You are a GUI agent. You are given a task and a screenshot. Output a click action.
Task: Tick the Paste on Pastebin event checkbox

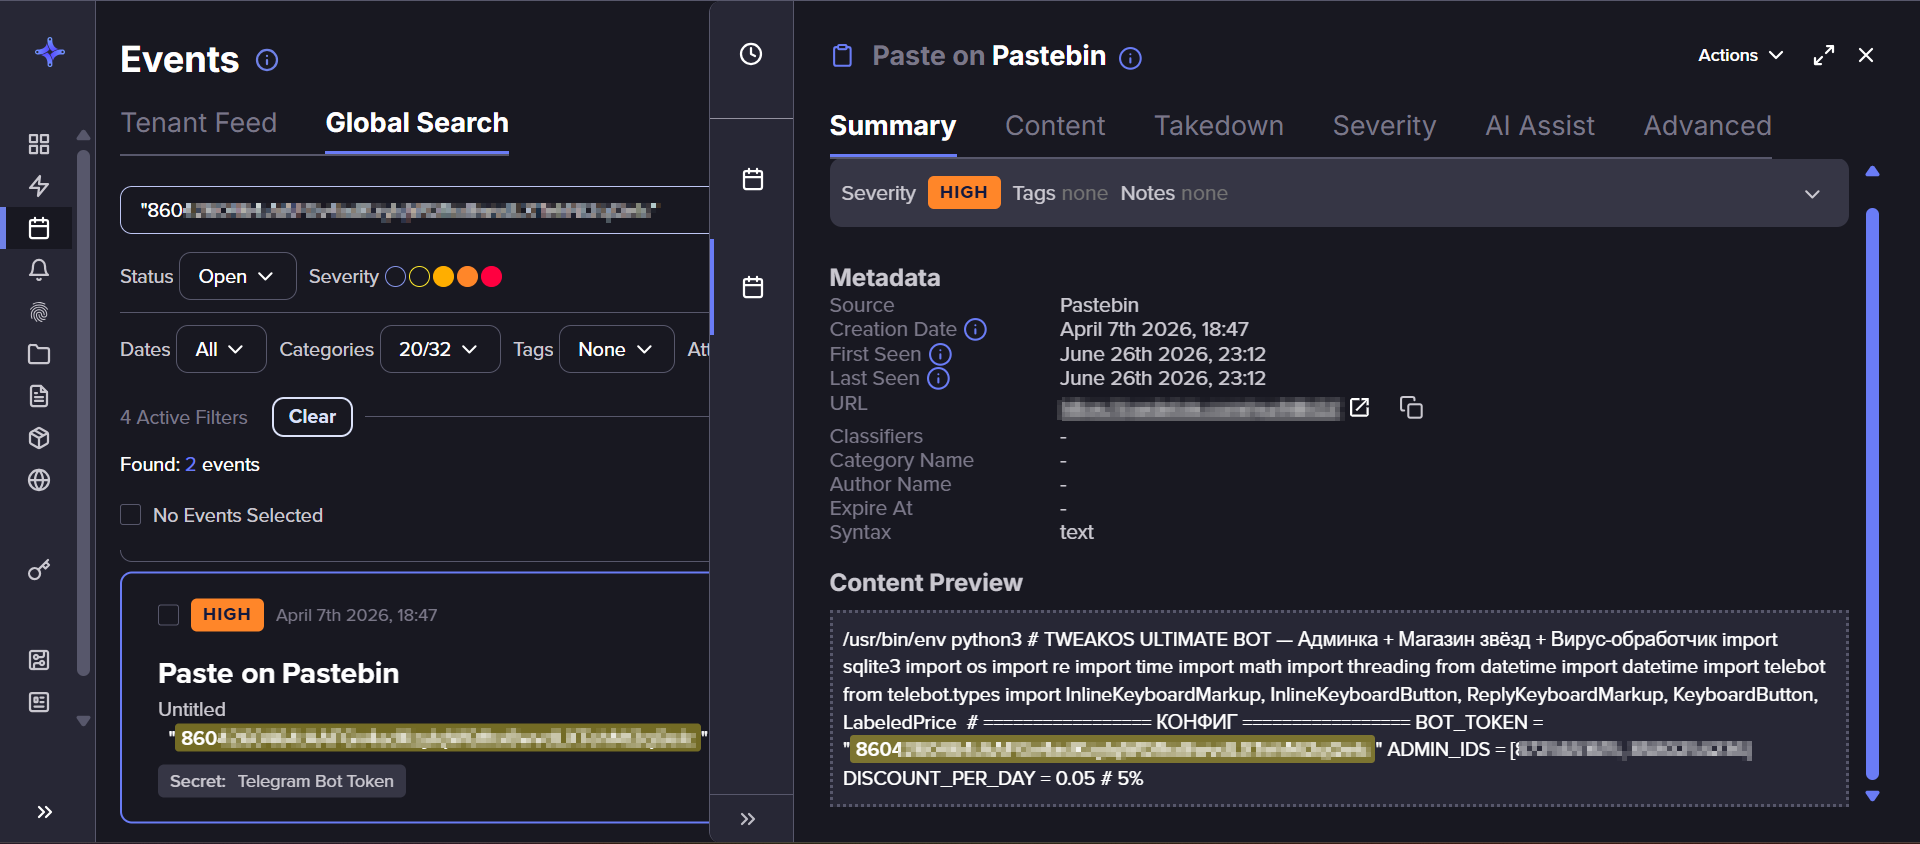coord(169,615)
